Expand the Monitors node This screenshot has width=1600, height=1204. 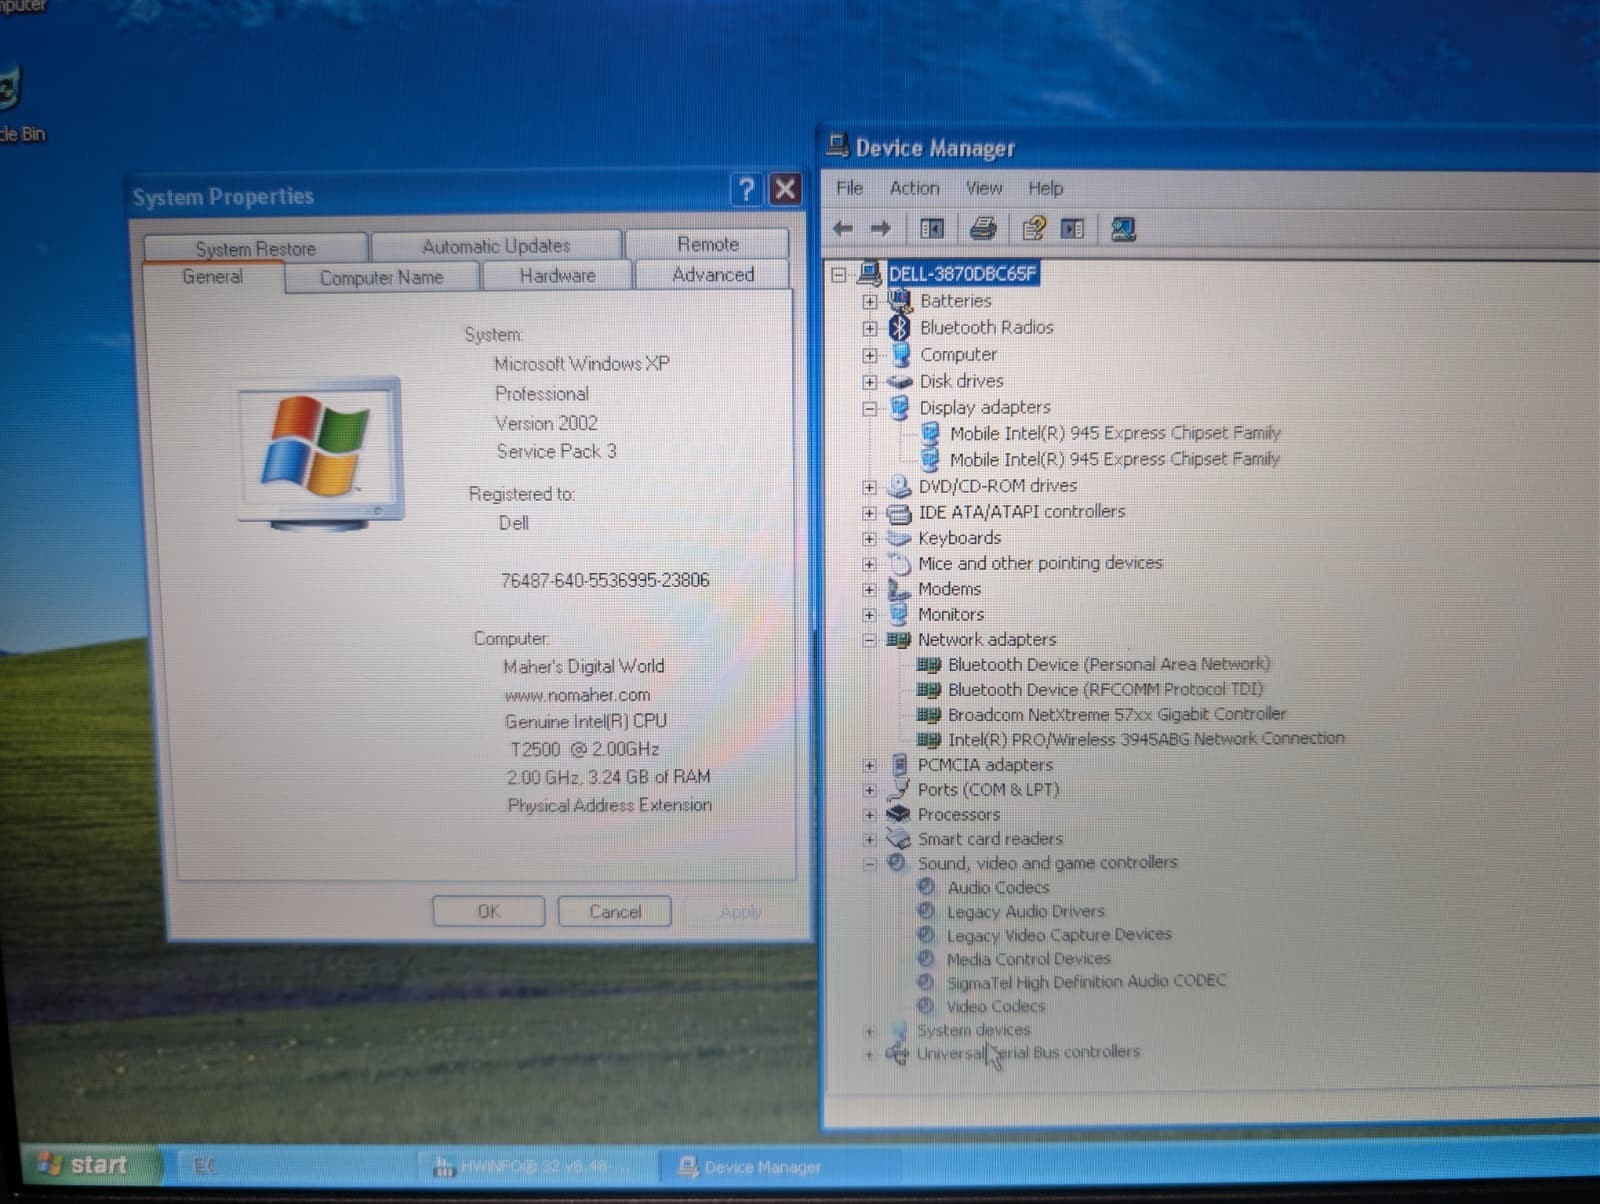coord(869,615)
